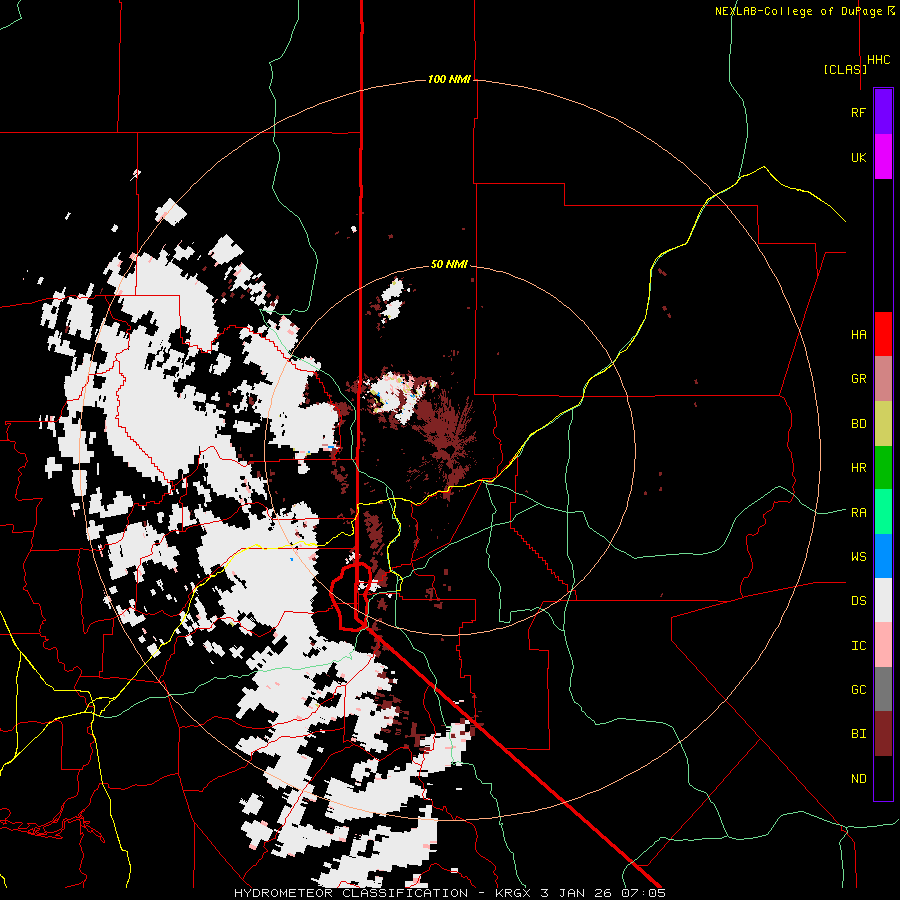Click the UK magenta legend swatch

(x=883, y=157)
